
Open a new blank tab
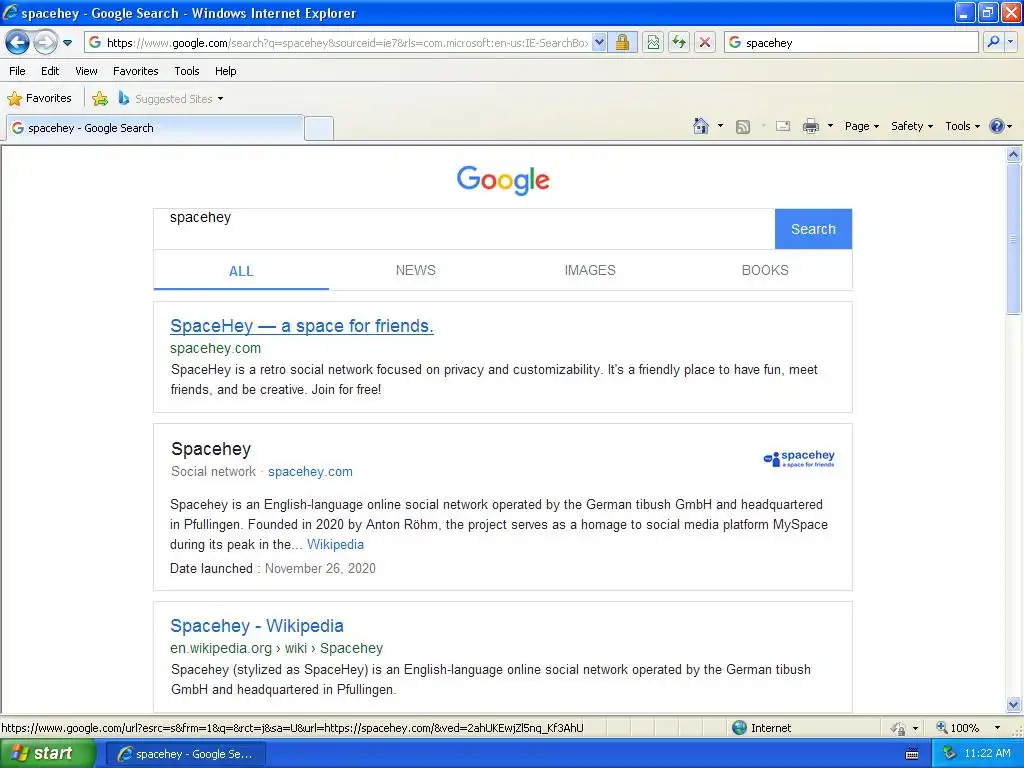319,129
